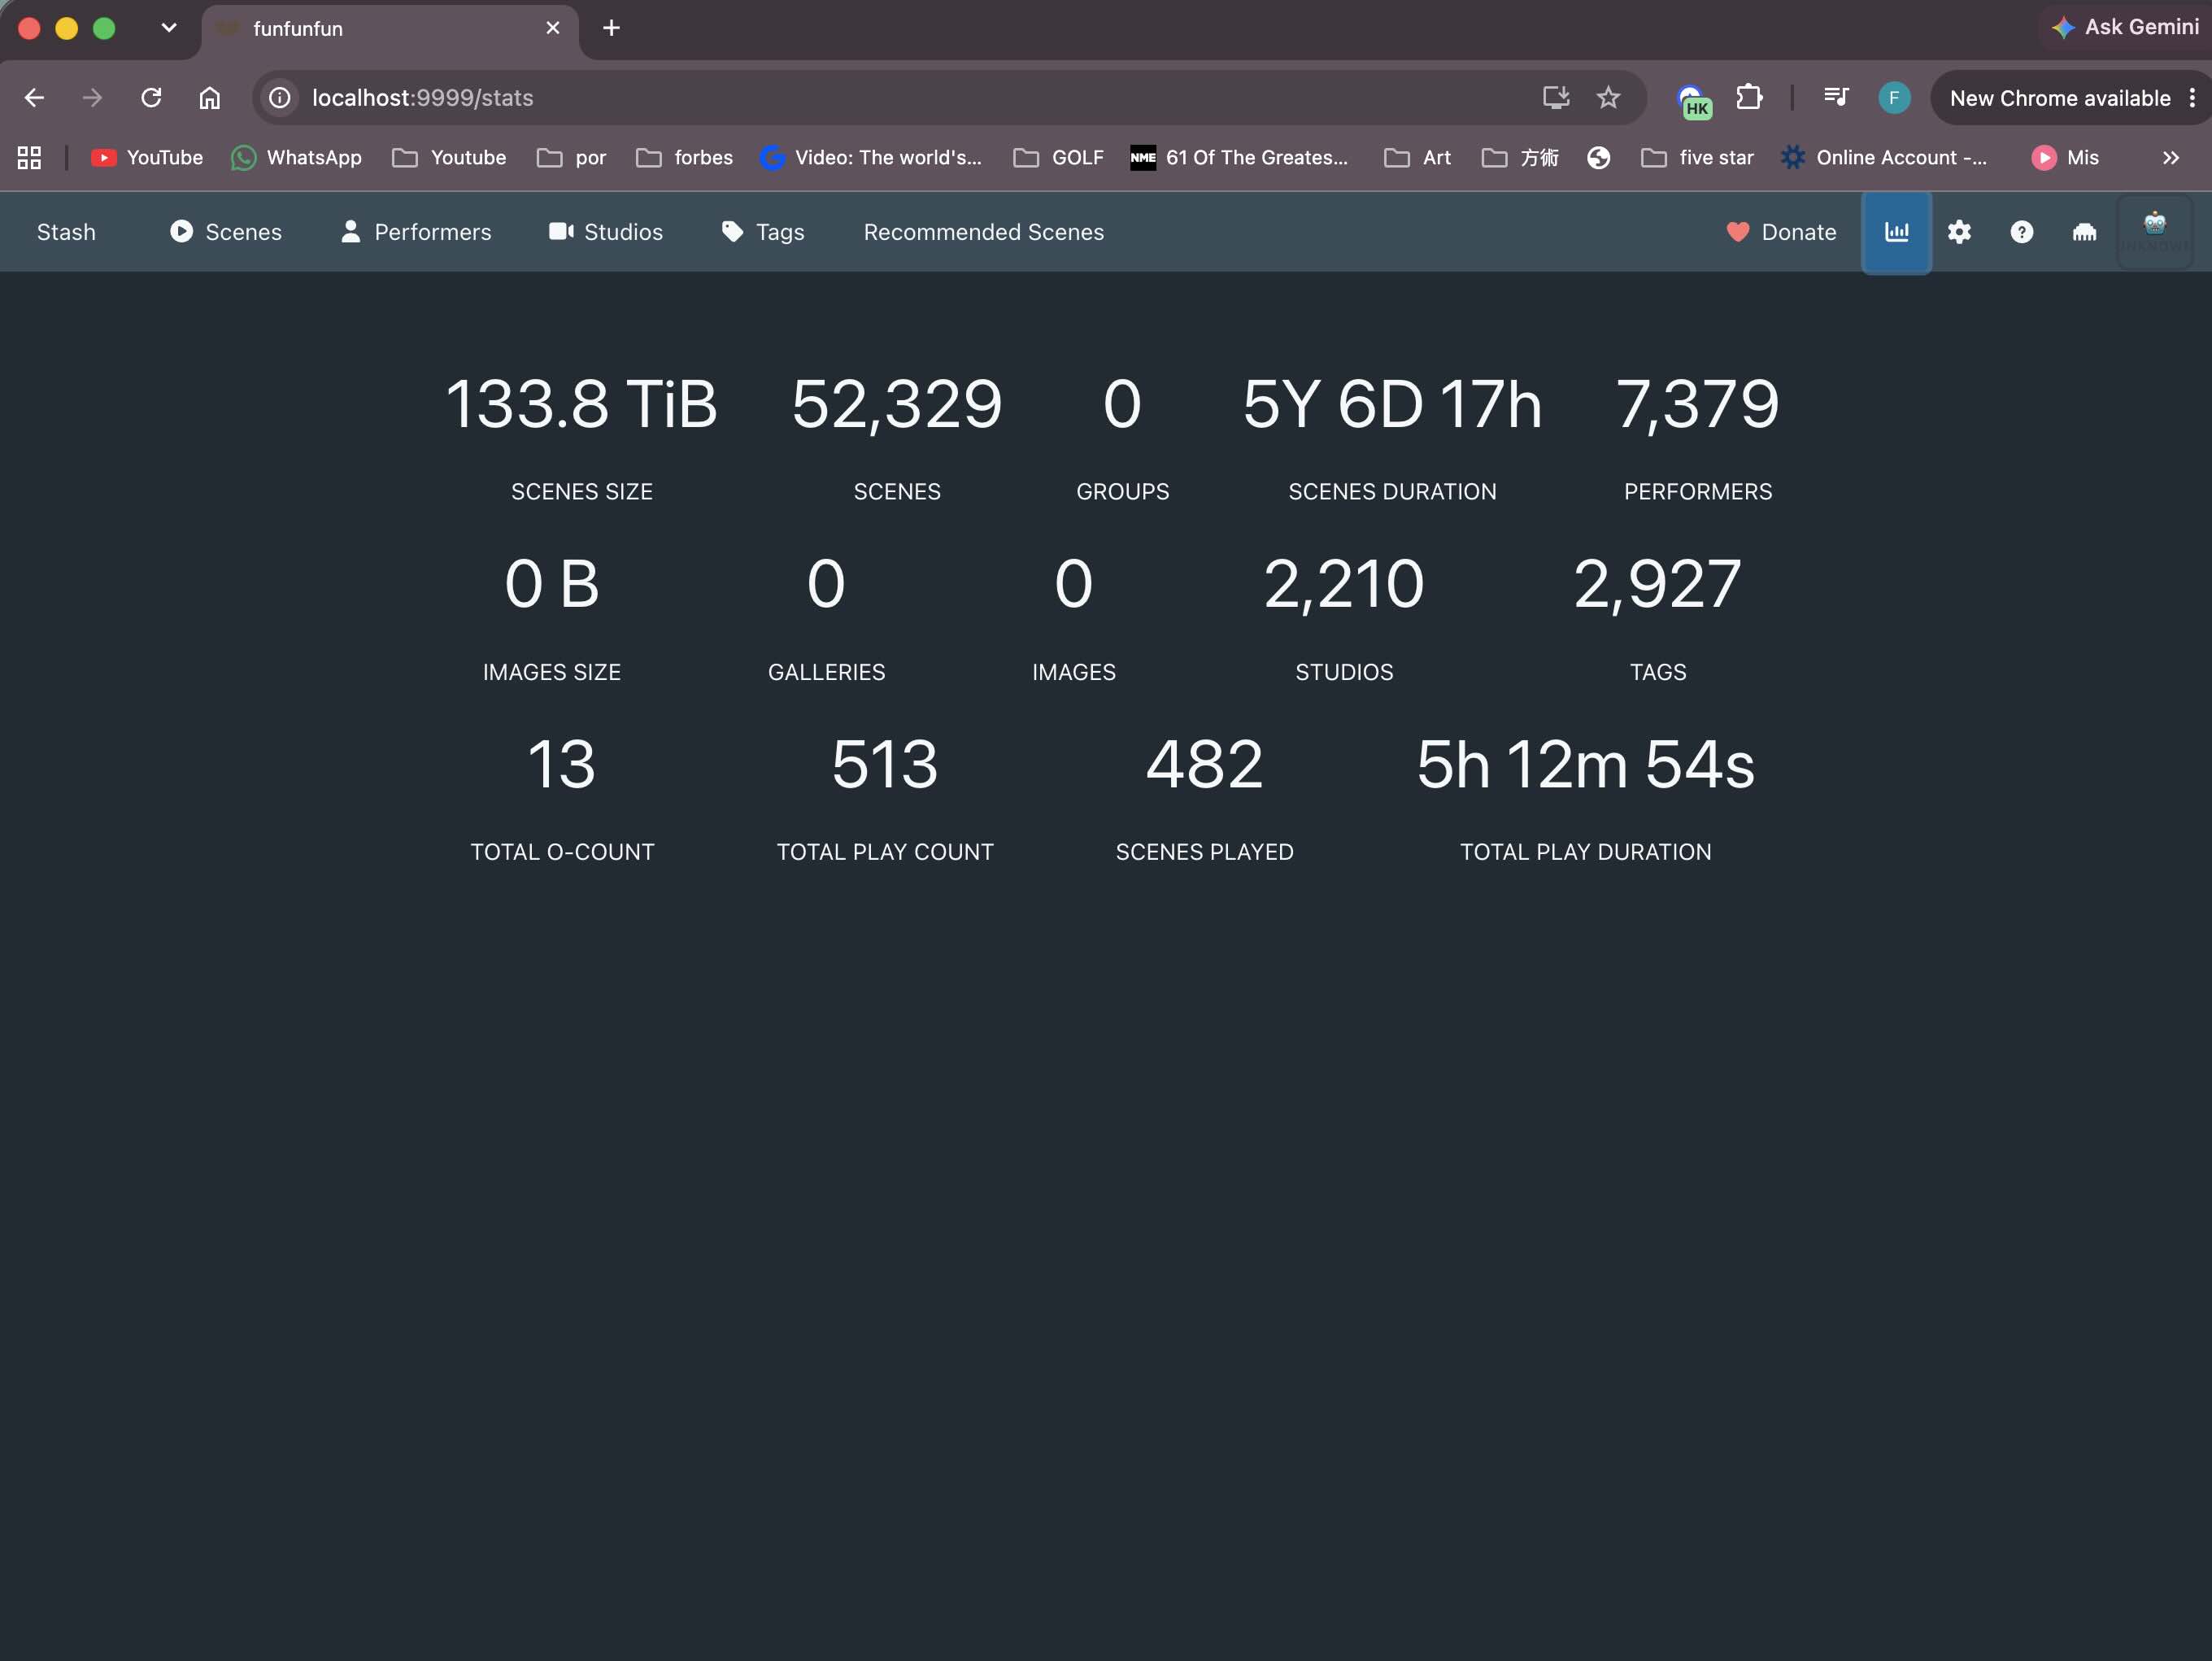Viewport: 2212px width, 1661px height.
Task: Open the 方術 bookmark folder
Action: tap(1520, 158)
